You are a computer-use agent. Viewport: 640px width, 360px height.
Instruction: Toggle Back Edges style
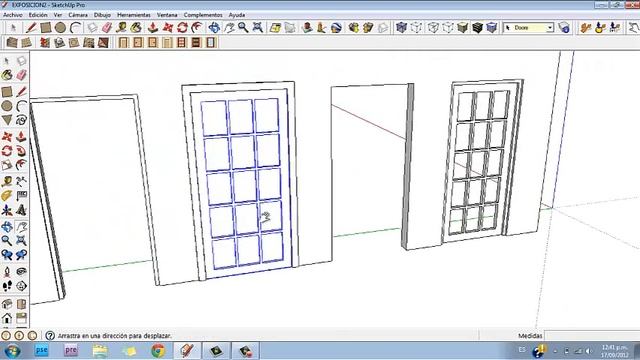pos(416,28)
